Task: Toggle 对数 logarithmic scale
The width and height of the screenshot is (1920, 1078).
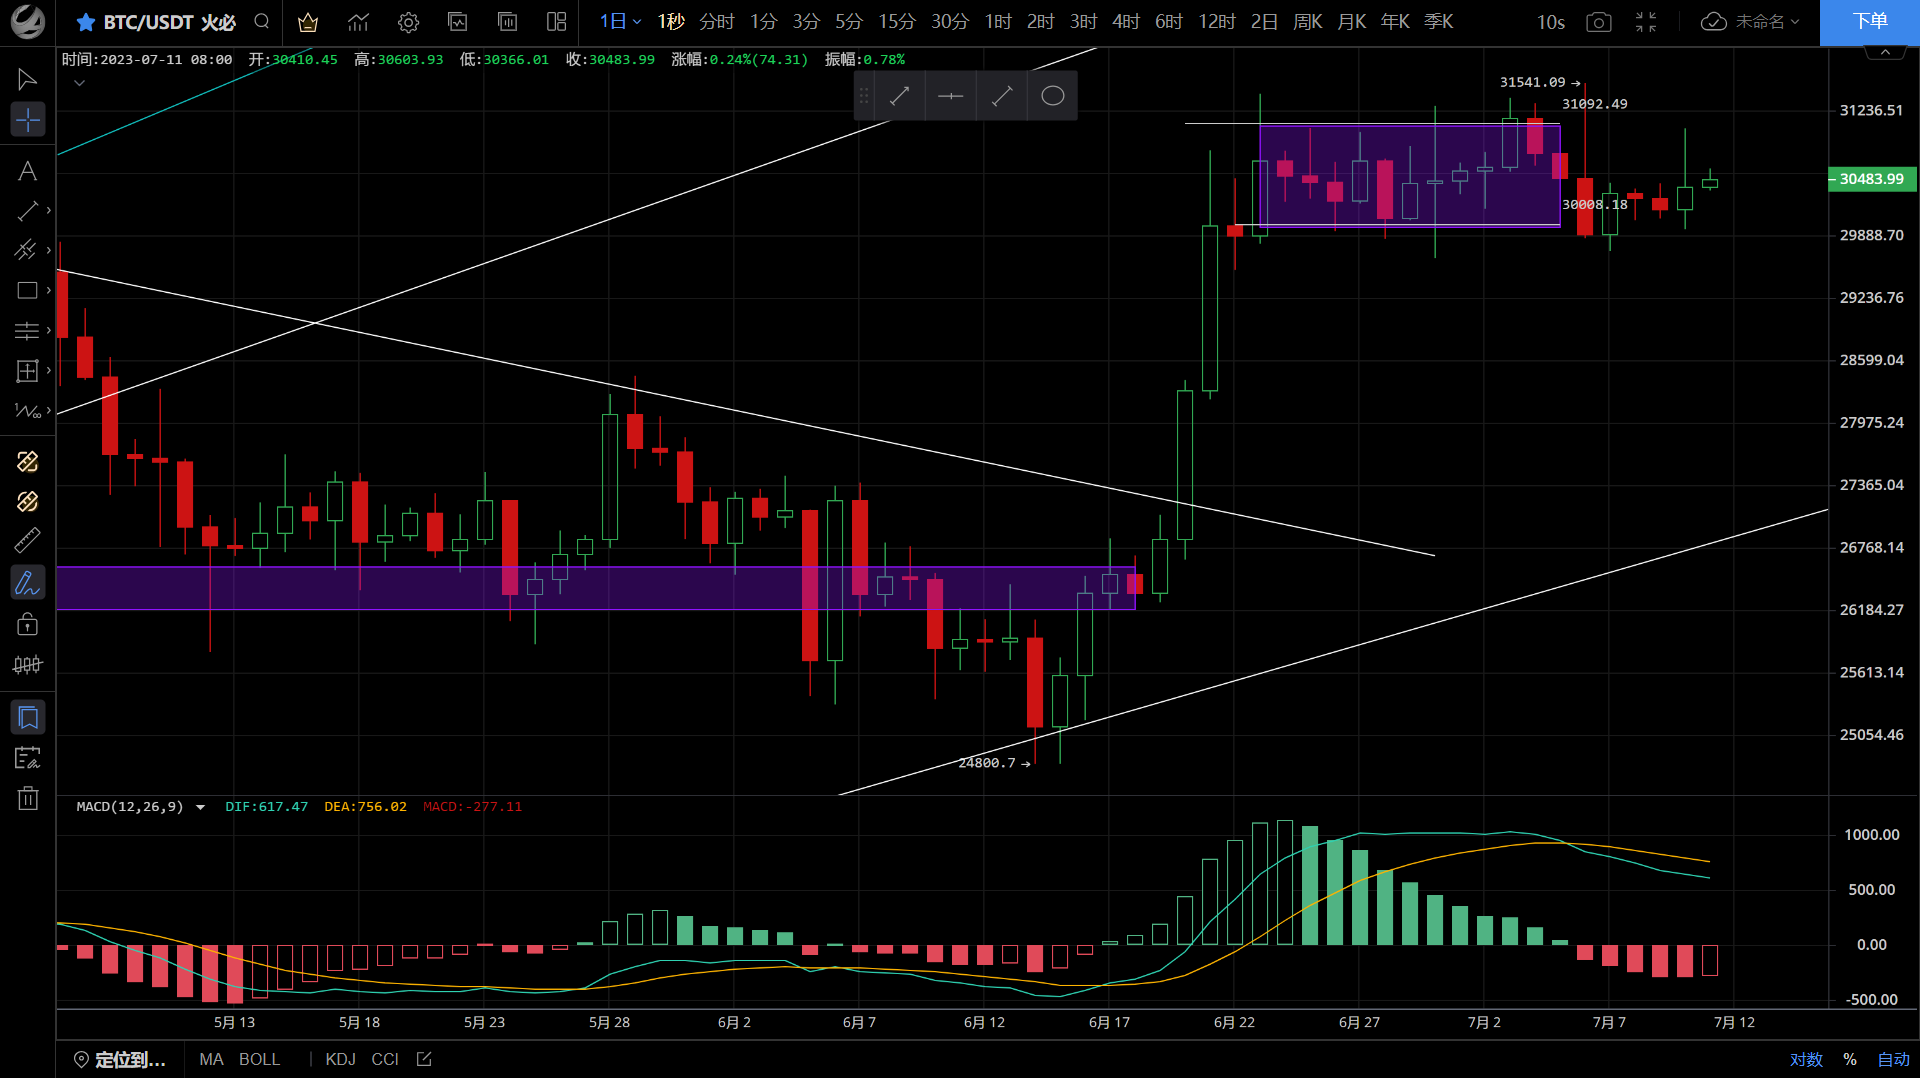Action: pos(1806,1060)
